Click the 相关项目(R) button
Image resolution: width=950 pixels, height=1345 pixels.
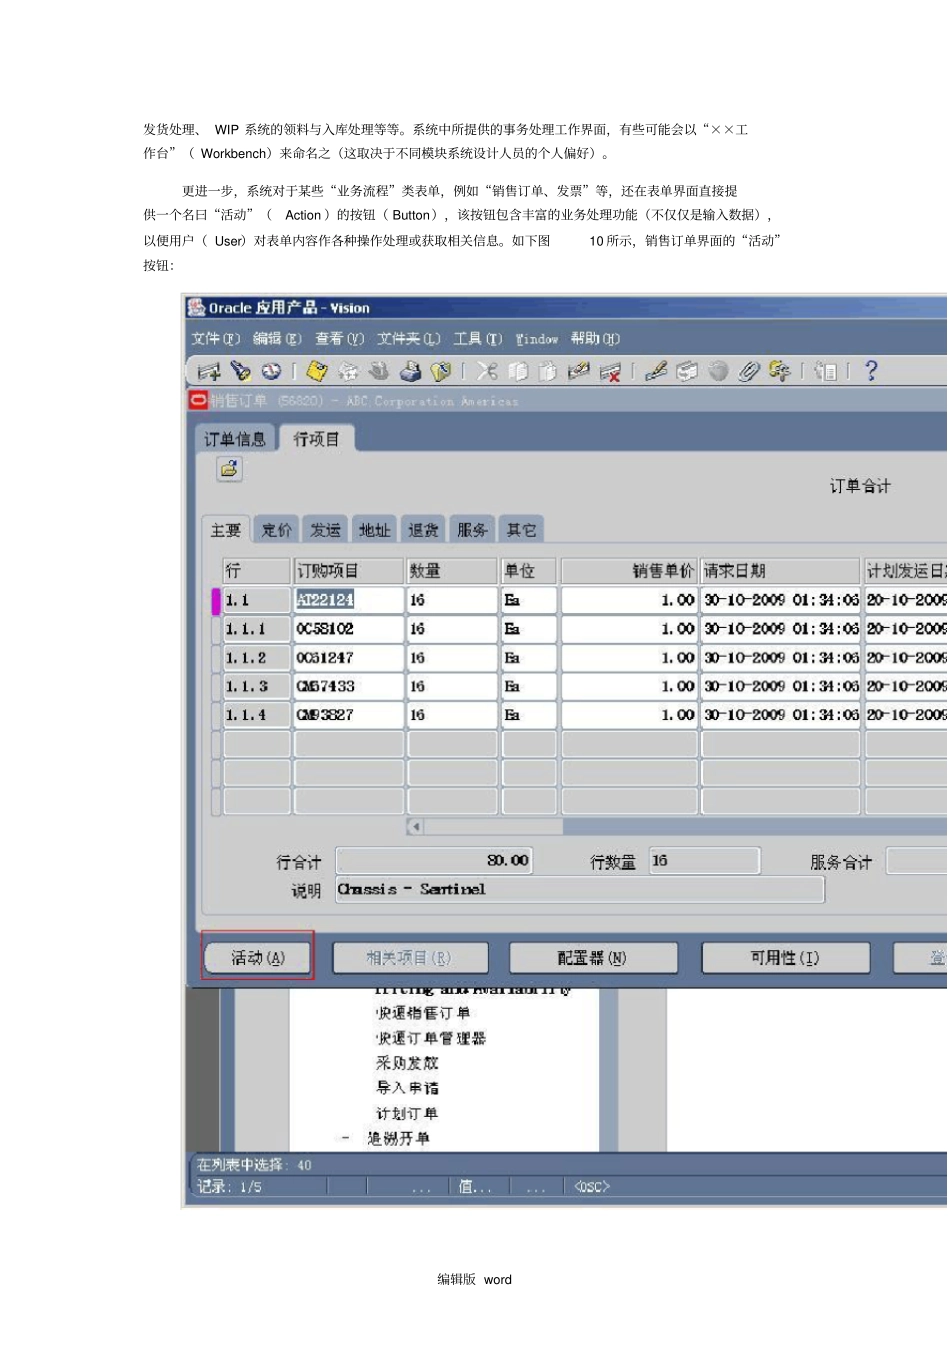point(410,958)
